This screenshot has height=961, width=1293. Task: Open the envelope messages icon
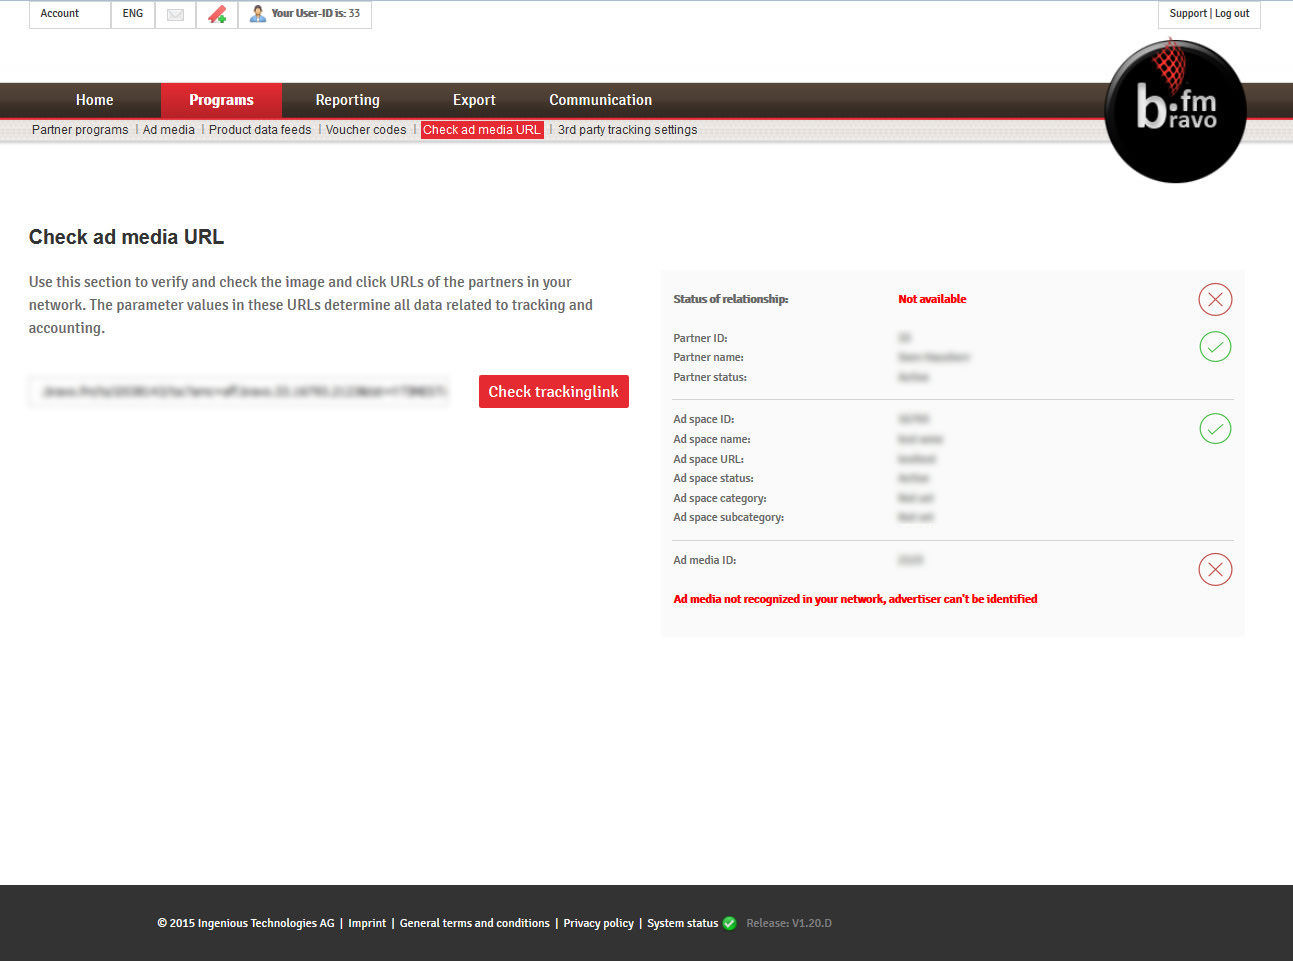[x=175, y=14]
